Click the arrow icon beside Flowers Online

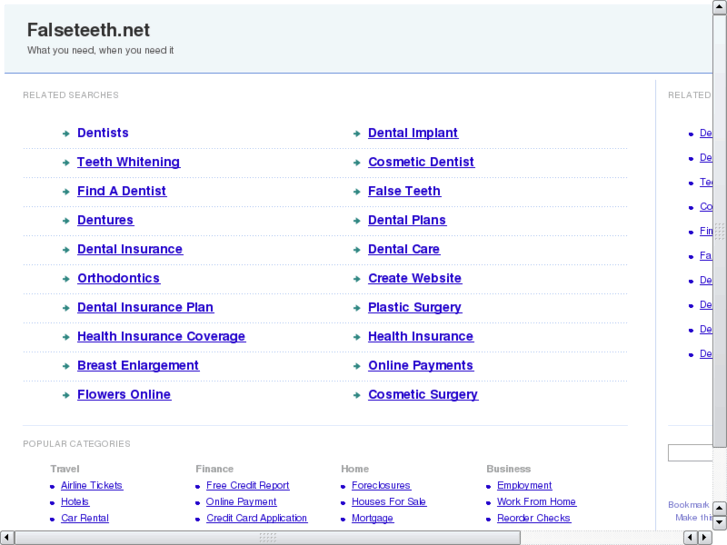click(66, 395)
